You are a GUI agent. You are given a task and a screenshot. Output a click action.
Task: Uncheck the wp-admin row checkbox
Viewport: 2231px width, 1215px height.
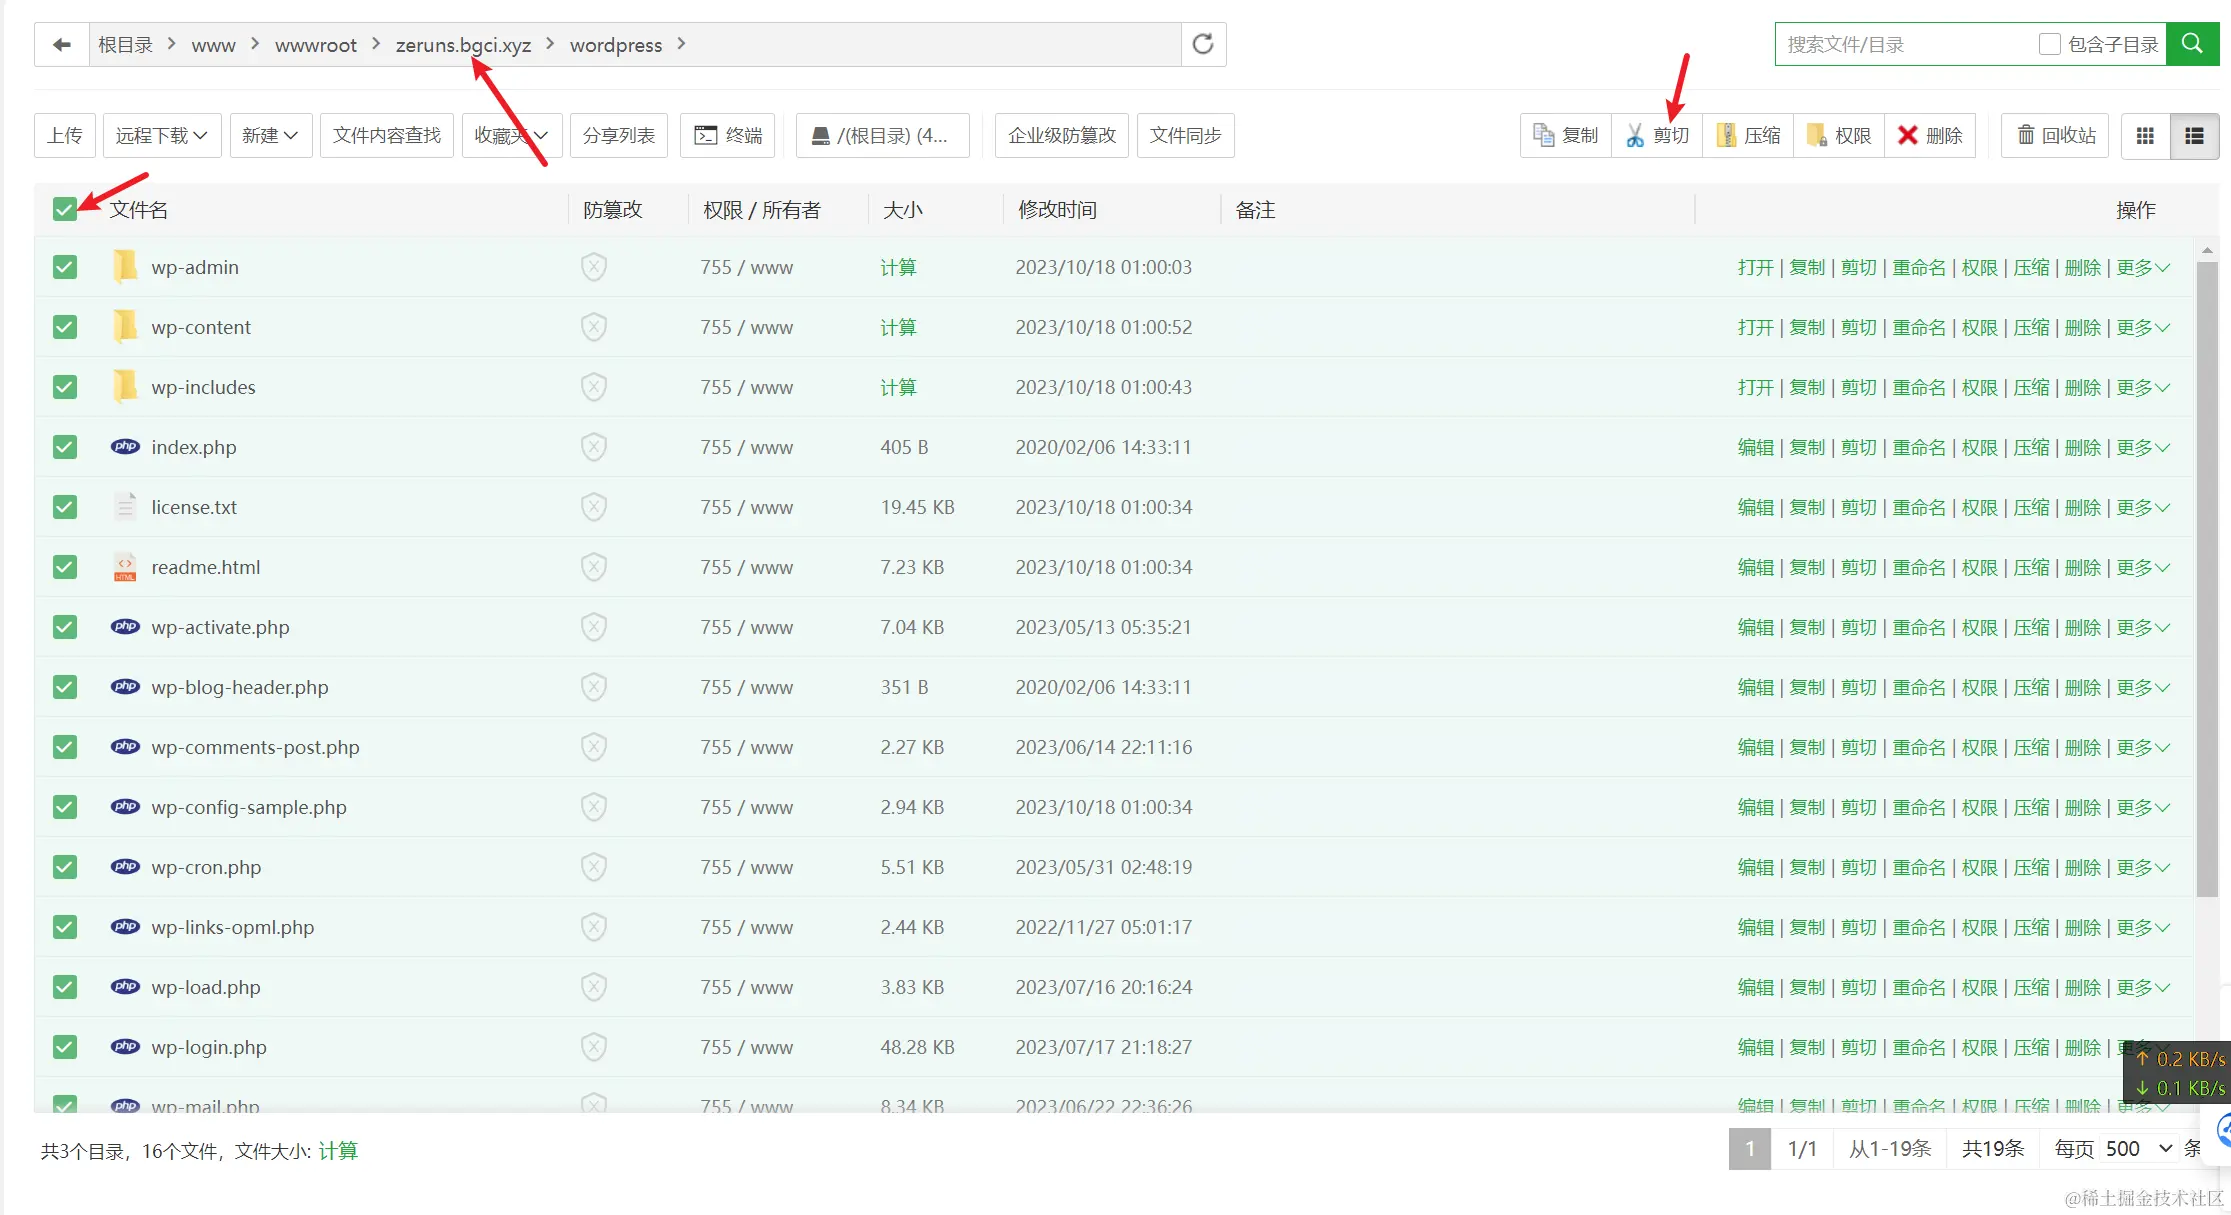65,267
